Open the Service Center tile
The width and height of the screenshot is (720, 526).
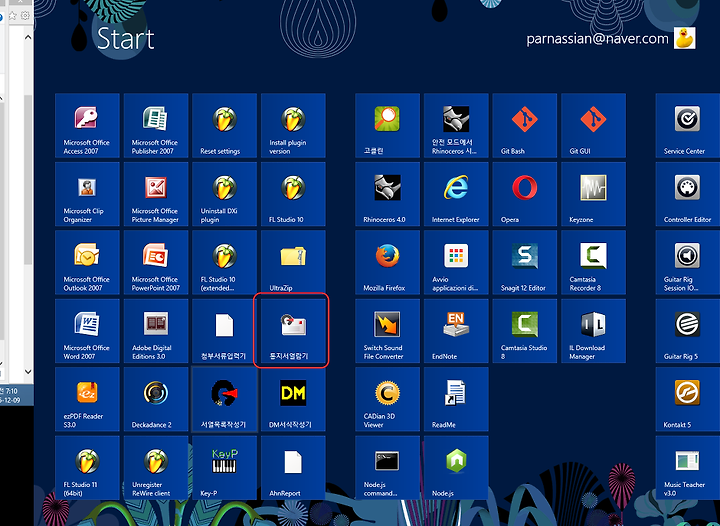coord(687,125)
